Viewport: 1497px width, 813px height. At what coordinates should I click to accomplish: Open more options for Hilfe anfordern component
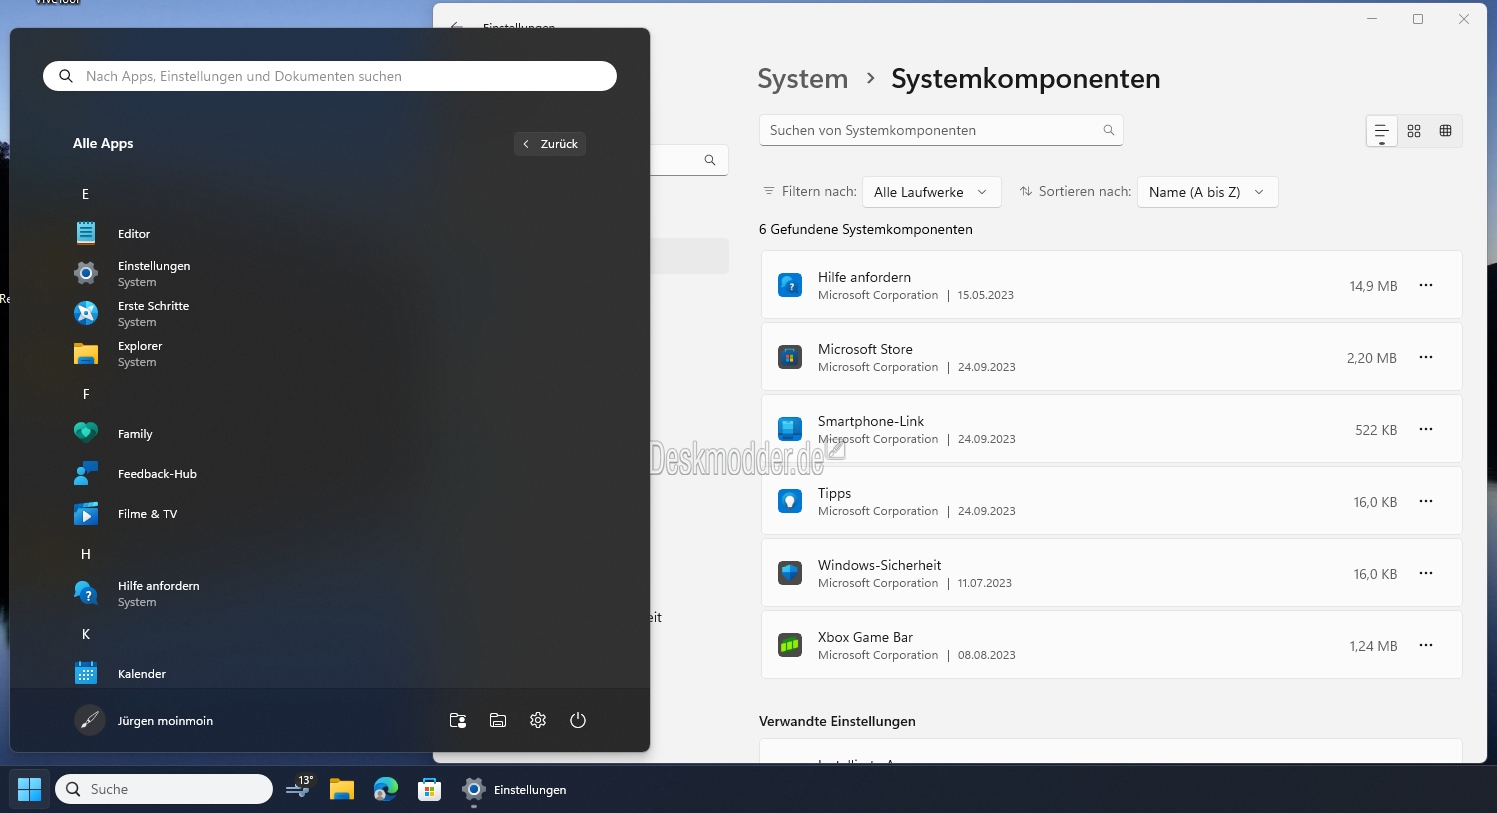pyautogui.click(x=1426, y=285)
